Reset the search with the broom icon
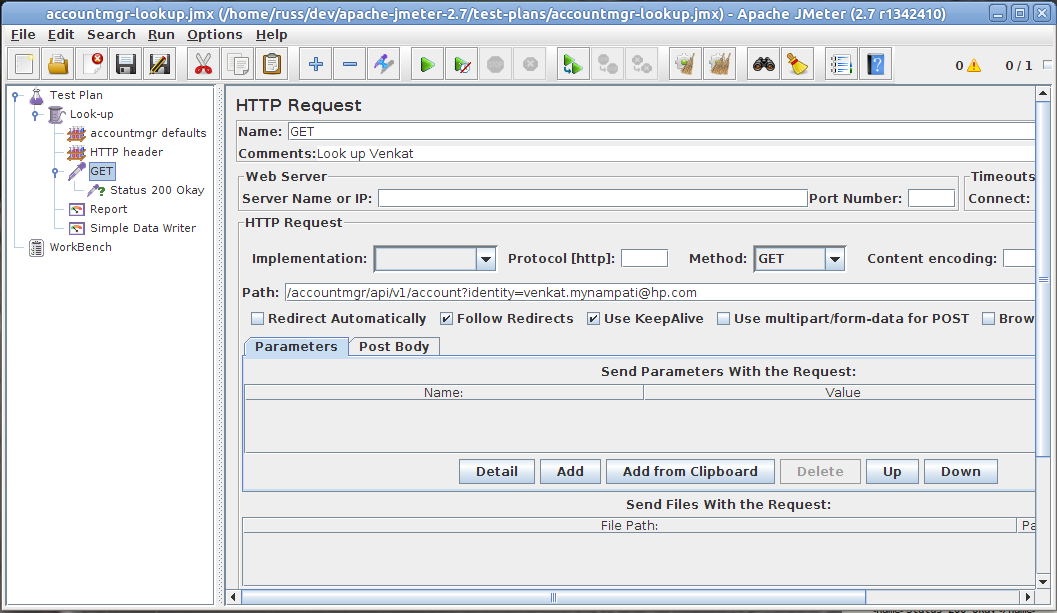Image resolution: width=1057 pixels, height=613 pixels. pyautogui.click(x=797, y=65)
